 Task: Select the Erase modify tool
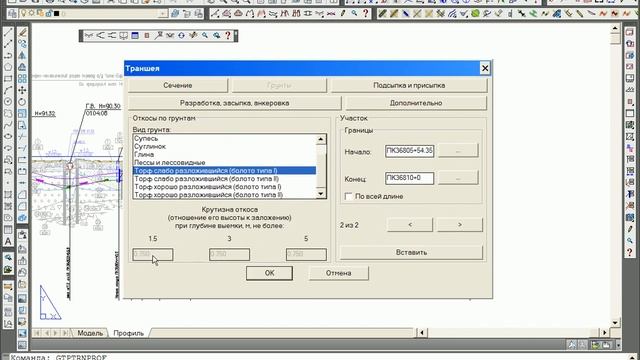(22, 32)
